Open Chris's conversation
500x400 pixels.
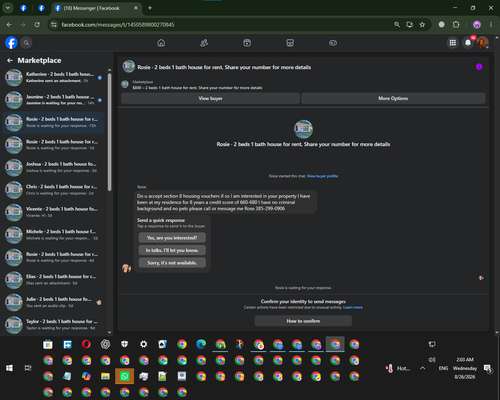click(x=53, y=190)
